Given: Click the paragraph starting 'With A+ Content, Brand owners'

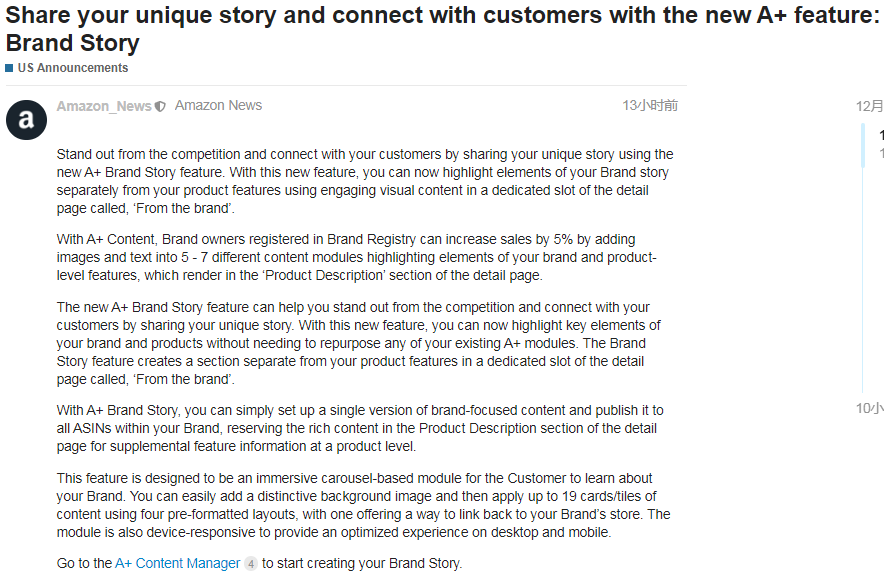Looking at the screenshot, I should click(356, 257).
